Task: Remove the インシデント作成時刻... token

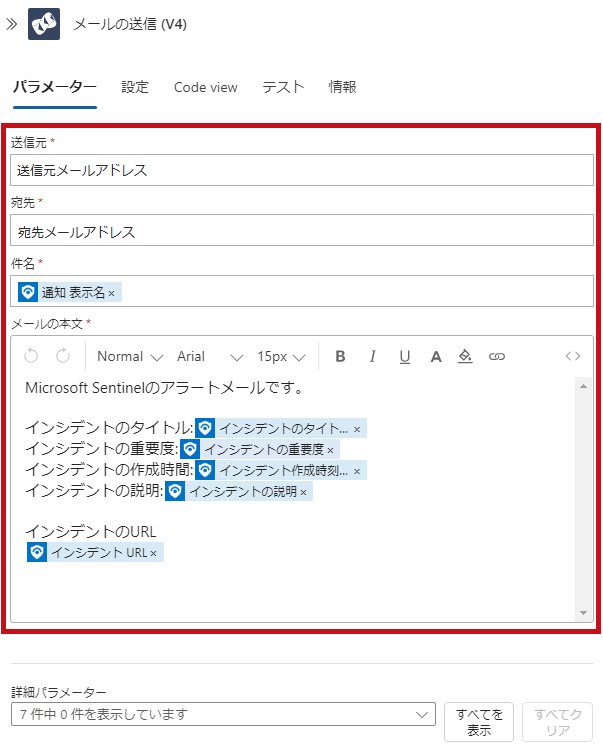Action: [x=357, y=472]
